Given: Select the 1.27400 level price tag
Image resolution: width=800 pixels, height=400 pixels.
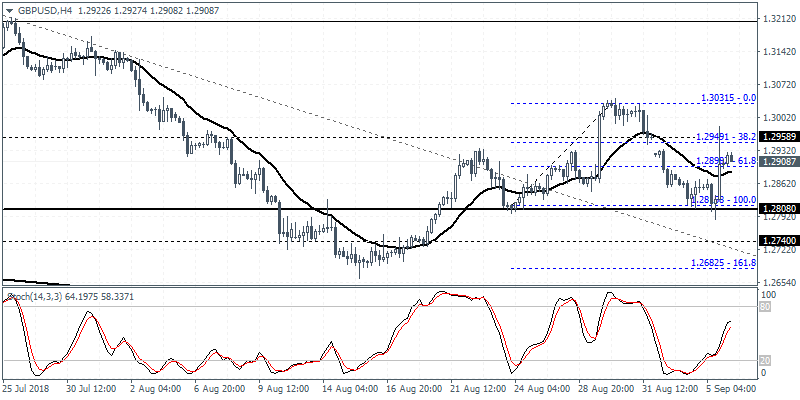Looking at the screenshot, I should tap(778, 241).
